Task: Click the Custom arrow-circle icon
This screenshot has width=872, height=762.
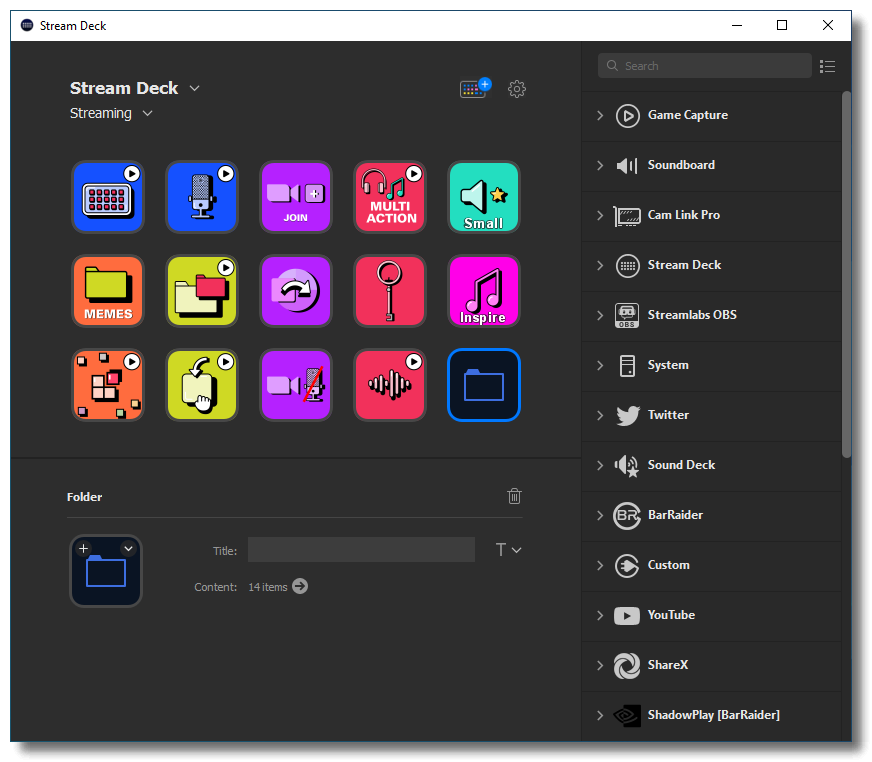Action: (x=627, y=566)
